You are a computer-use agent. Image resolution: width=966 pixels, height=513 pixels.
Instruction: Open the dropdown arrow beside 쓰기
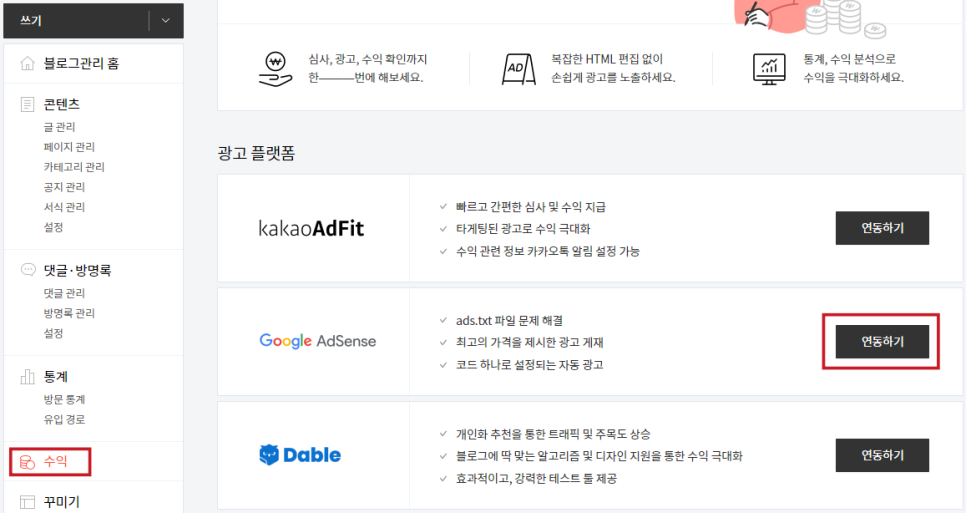tap(166, 20)
